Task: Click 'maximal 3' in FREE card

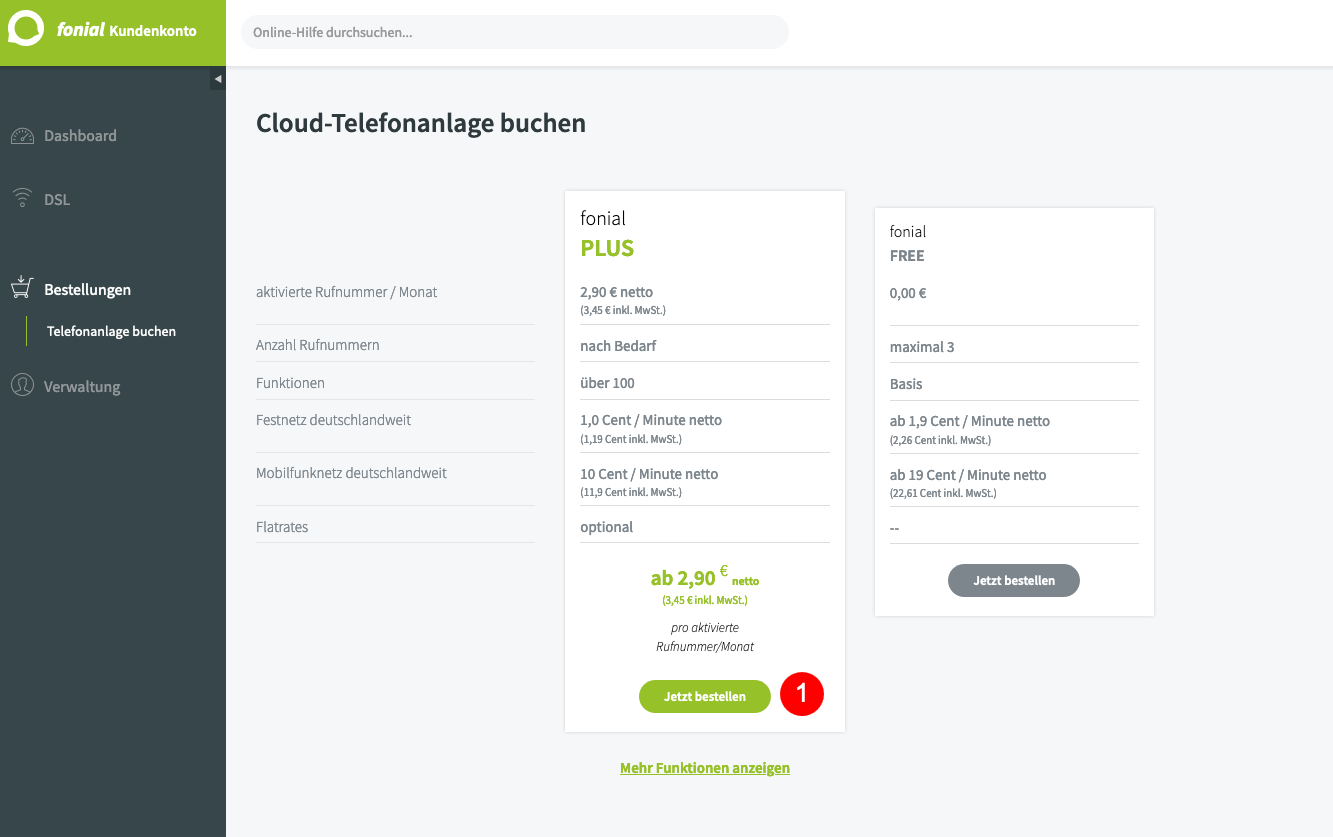Action: (922, 347)
